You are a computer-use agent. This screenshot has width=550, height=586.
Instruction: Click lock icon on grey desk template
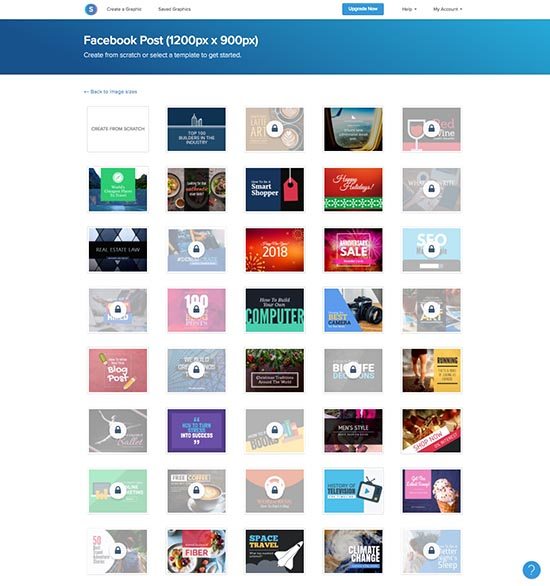pyautogui.click(x=431, y=189)
